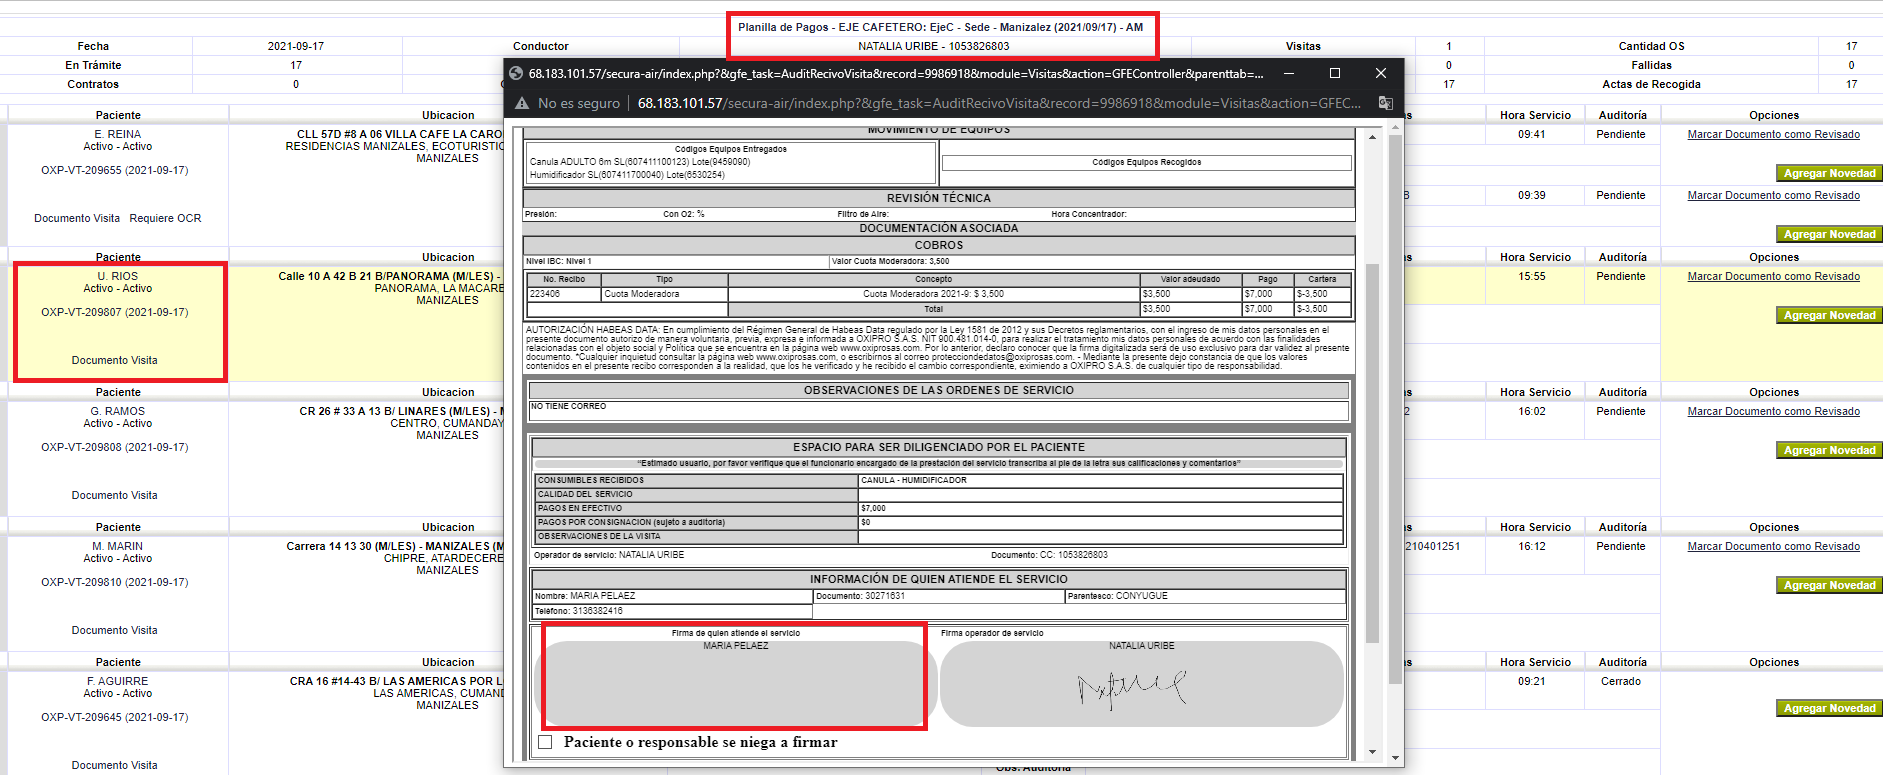Click inner document scrollbar down arrow
The height and width of the screenshot is (775, 1883).
[1372, 751]
